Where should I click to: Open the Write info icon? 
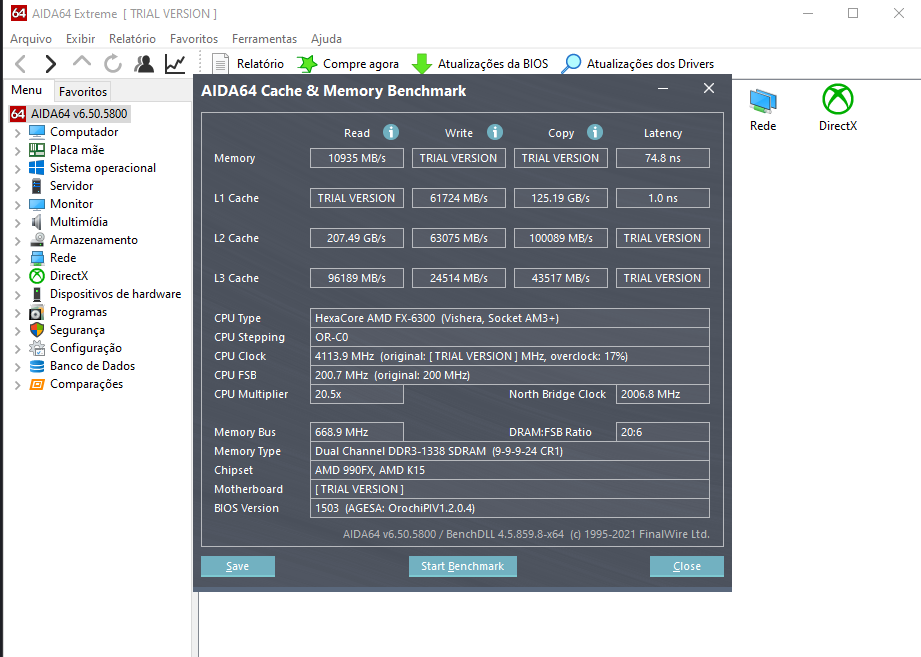click(495, 132)
